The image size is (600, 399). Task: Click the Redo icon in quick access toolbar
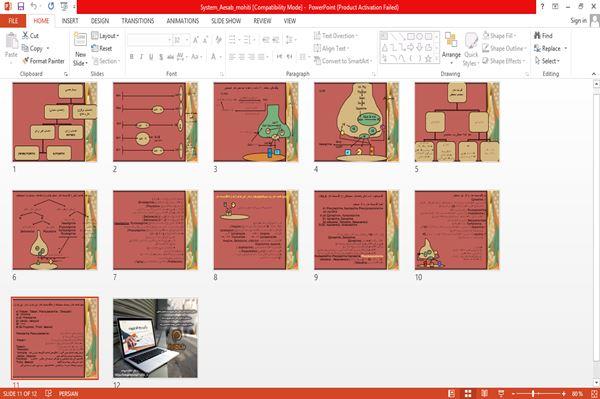pyautogui.click(x=51, y=7)
